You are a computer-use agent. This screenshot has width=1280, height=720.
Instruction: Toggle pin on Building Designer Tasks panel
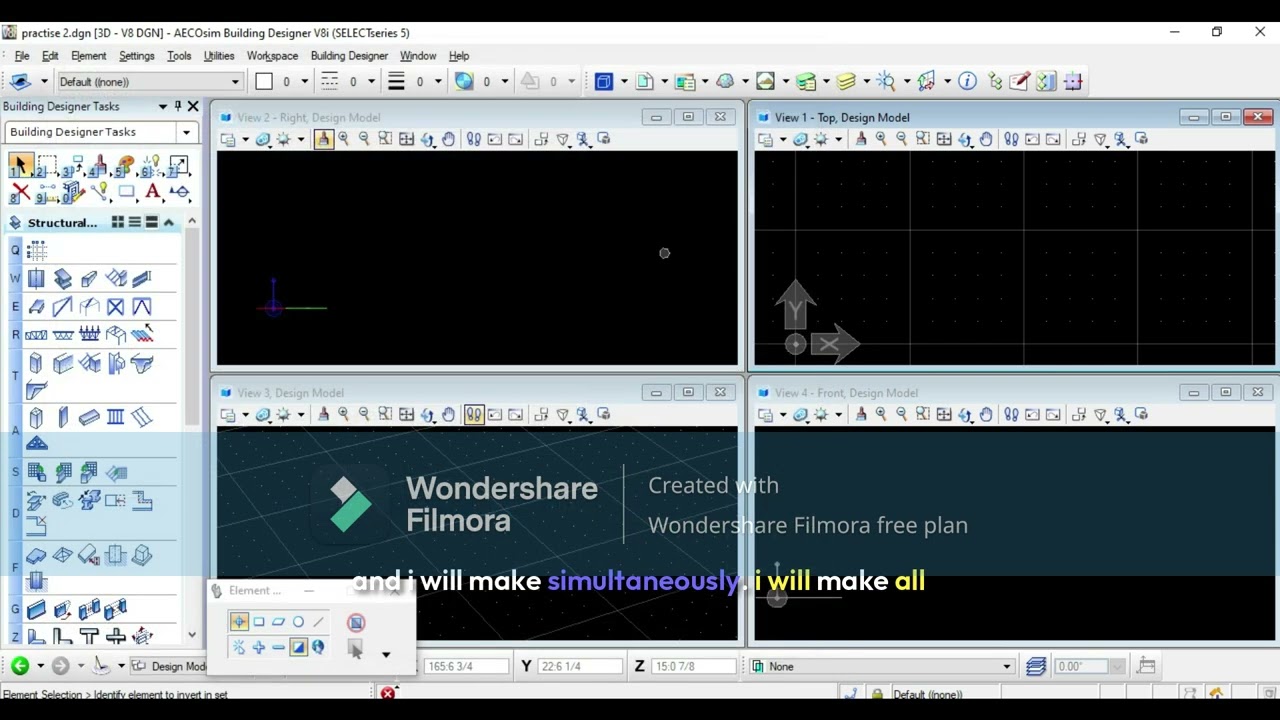tap(178, 106)
